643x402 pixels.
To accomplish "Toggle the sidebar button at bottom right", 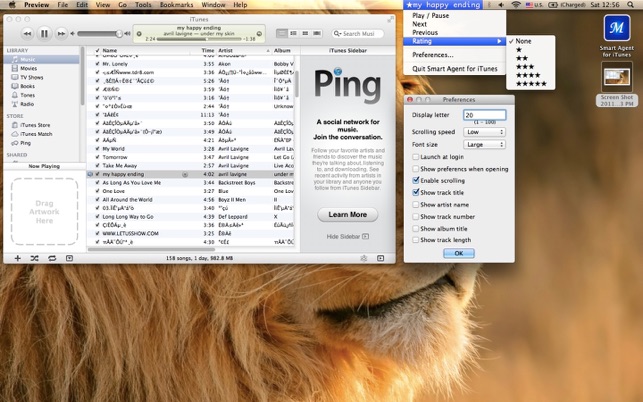I will (381, 258).
